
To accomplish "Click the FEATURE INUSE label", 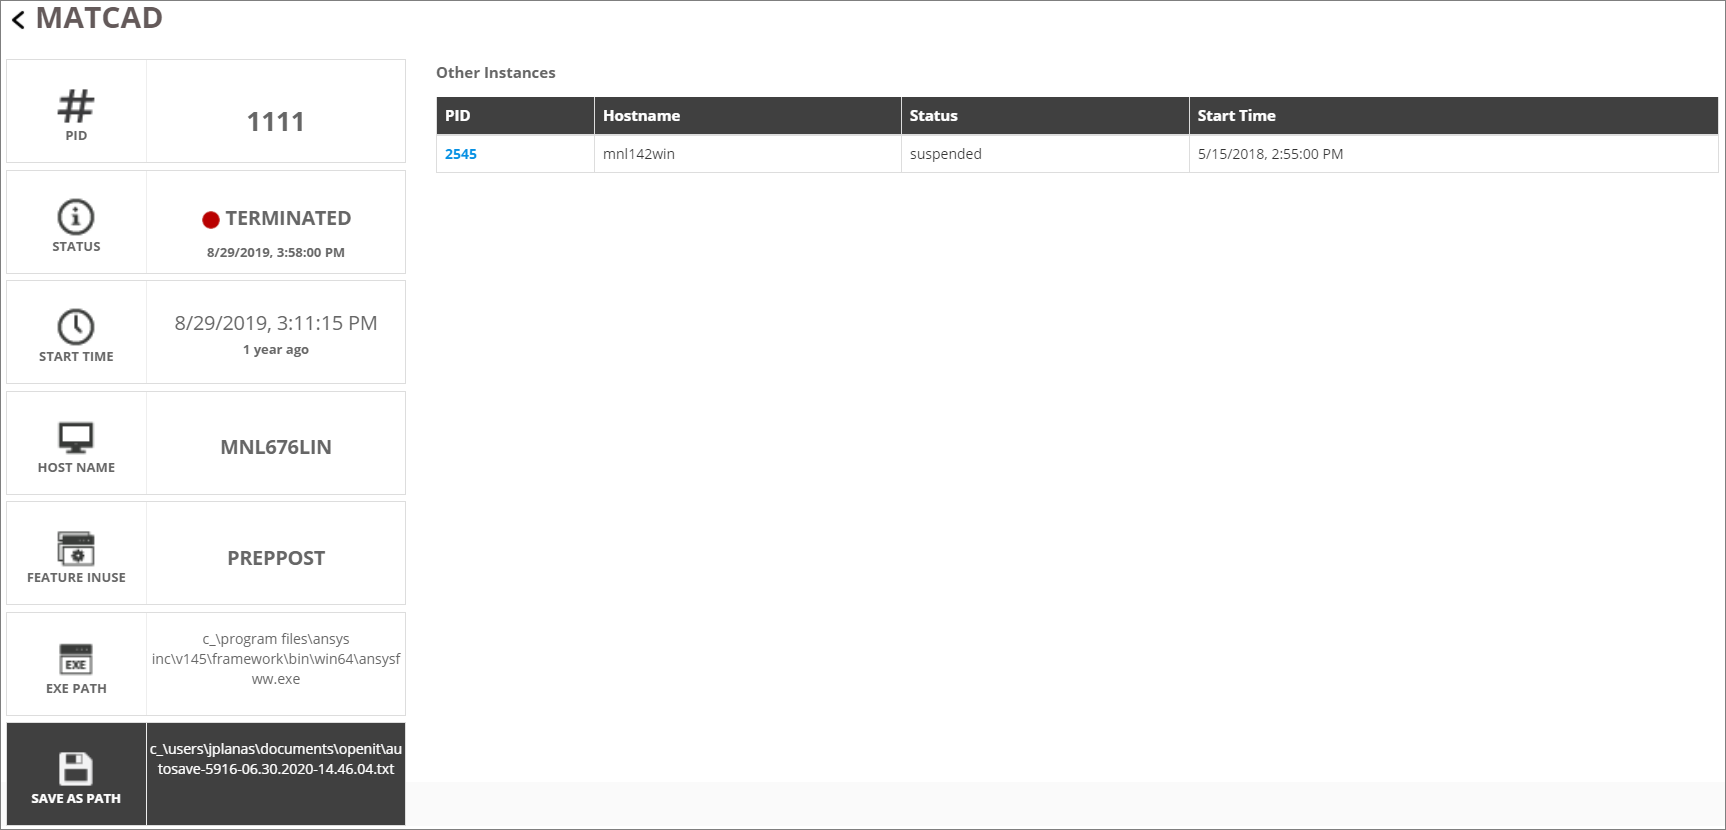I will pos(76,577).
